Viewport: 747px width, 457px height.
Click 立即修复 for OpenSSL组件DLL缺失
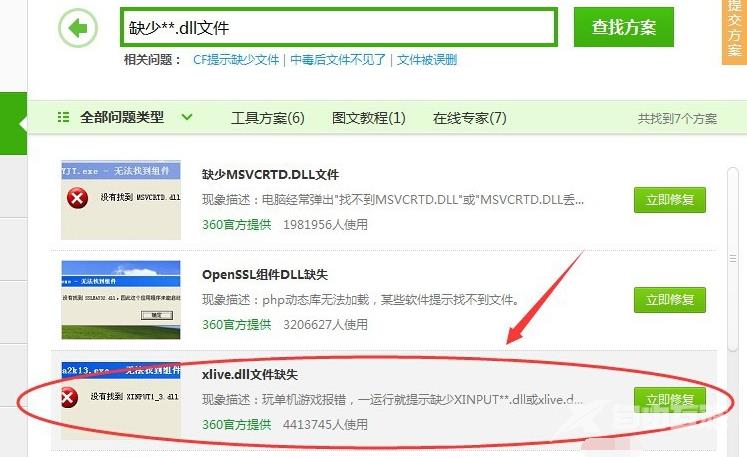(670, 300)
